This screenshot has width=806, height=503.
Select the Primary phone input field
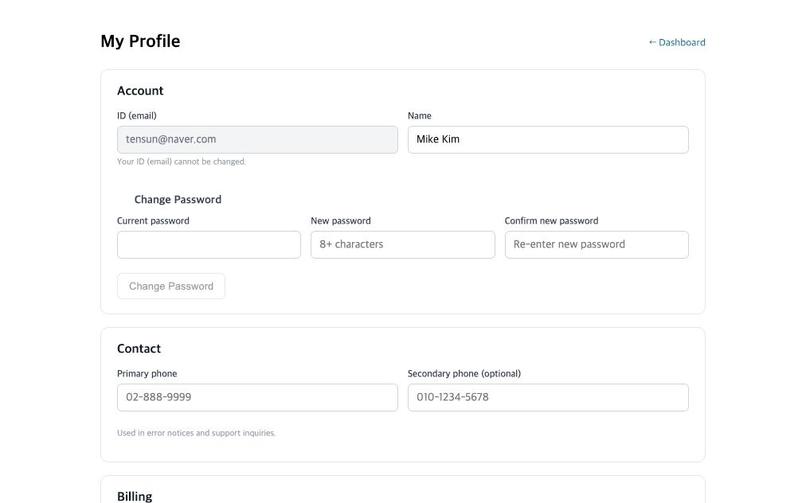point(257,397)
